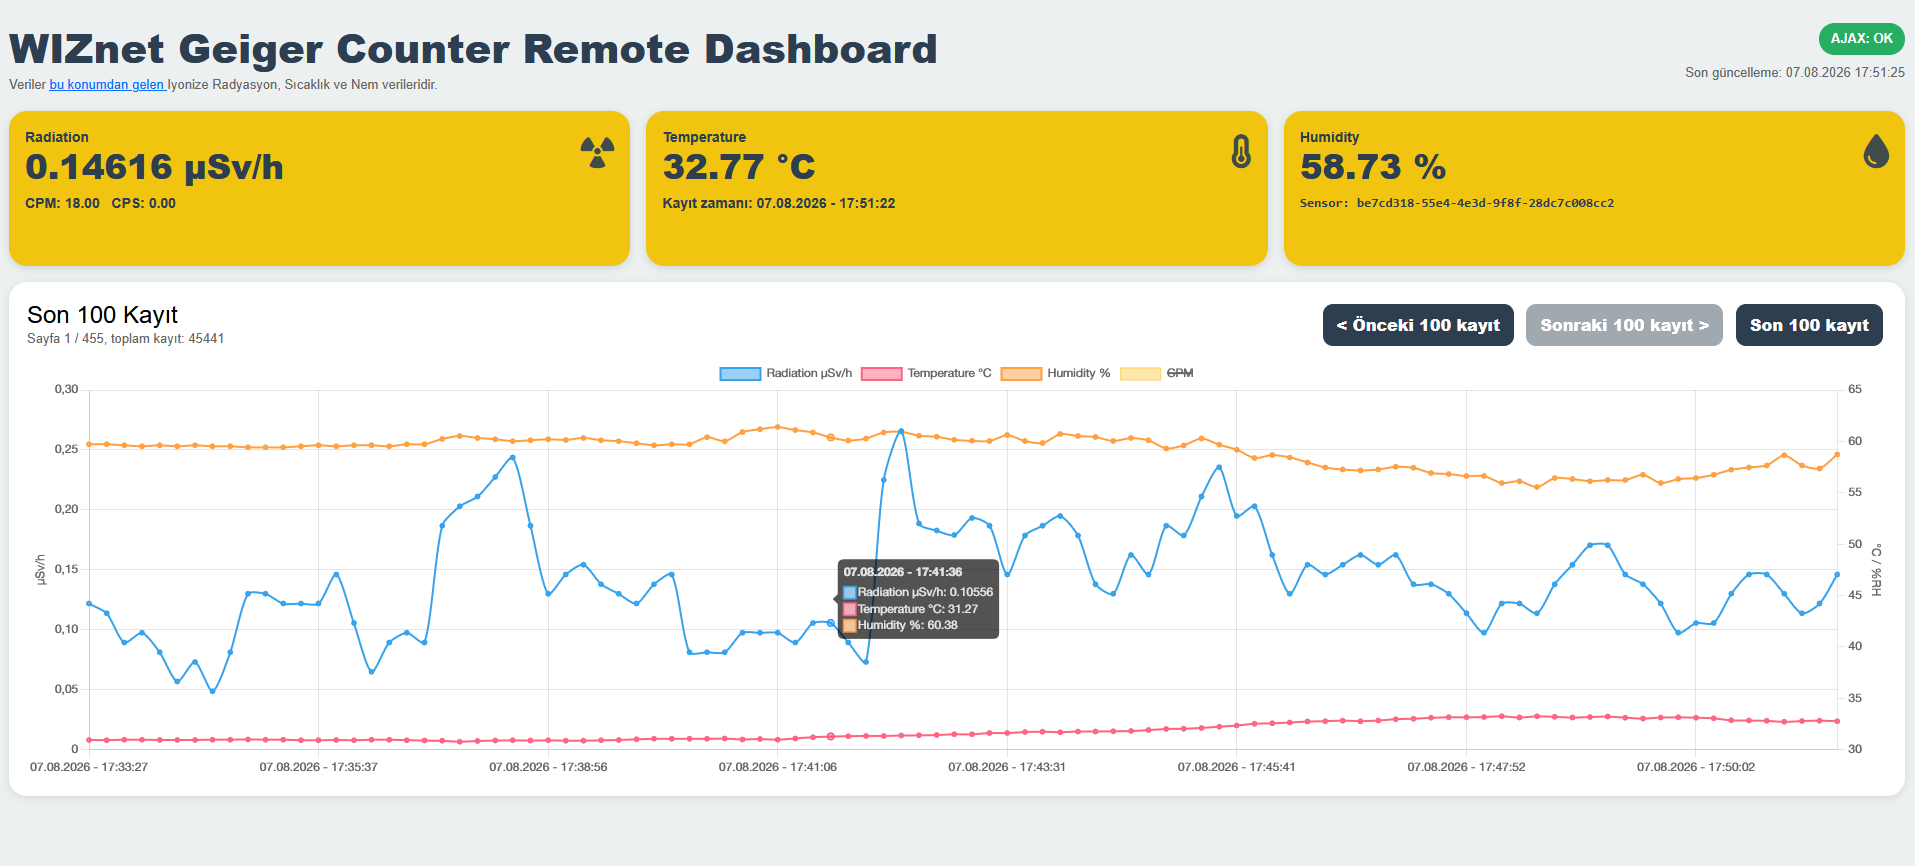Image resolution: width=1915 pixels, height=866 pixels.
Task: Toggle Humidity % series in legend
Action: tap(1055, 373)
